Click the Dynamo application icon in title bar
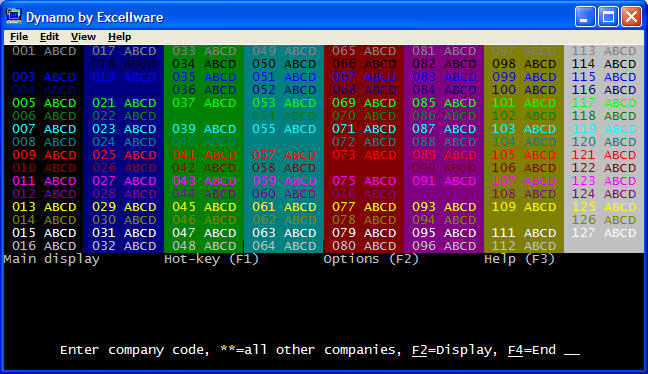This screenshot has width=648, height=374. point(14,17)
